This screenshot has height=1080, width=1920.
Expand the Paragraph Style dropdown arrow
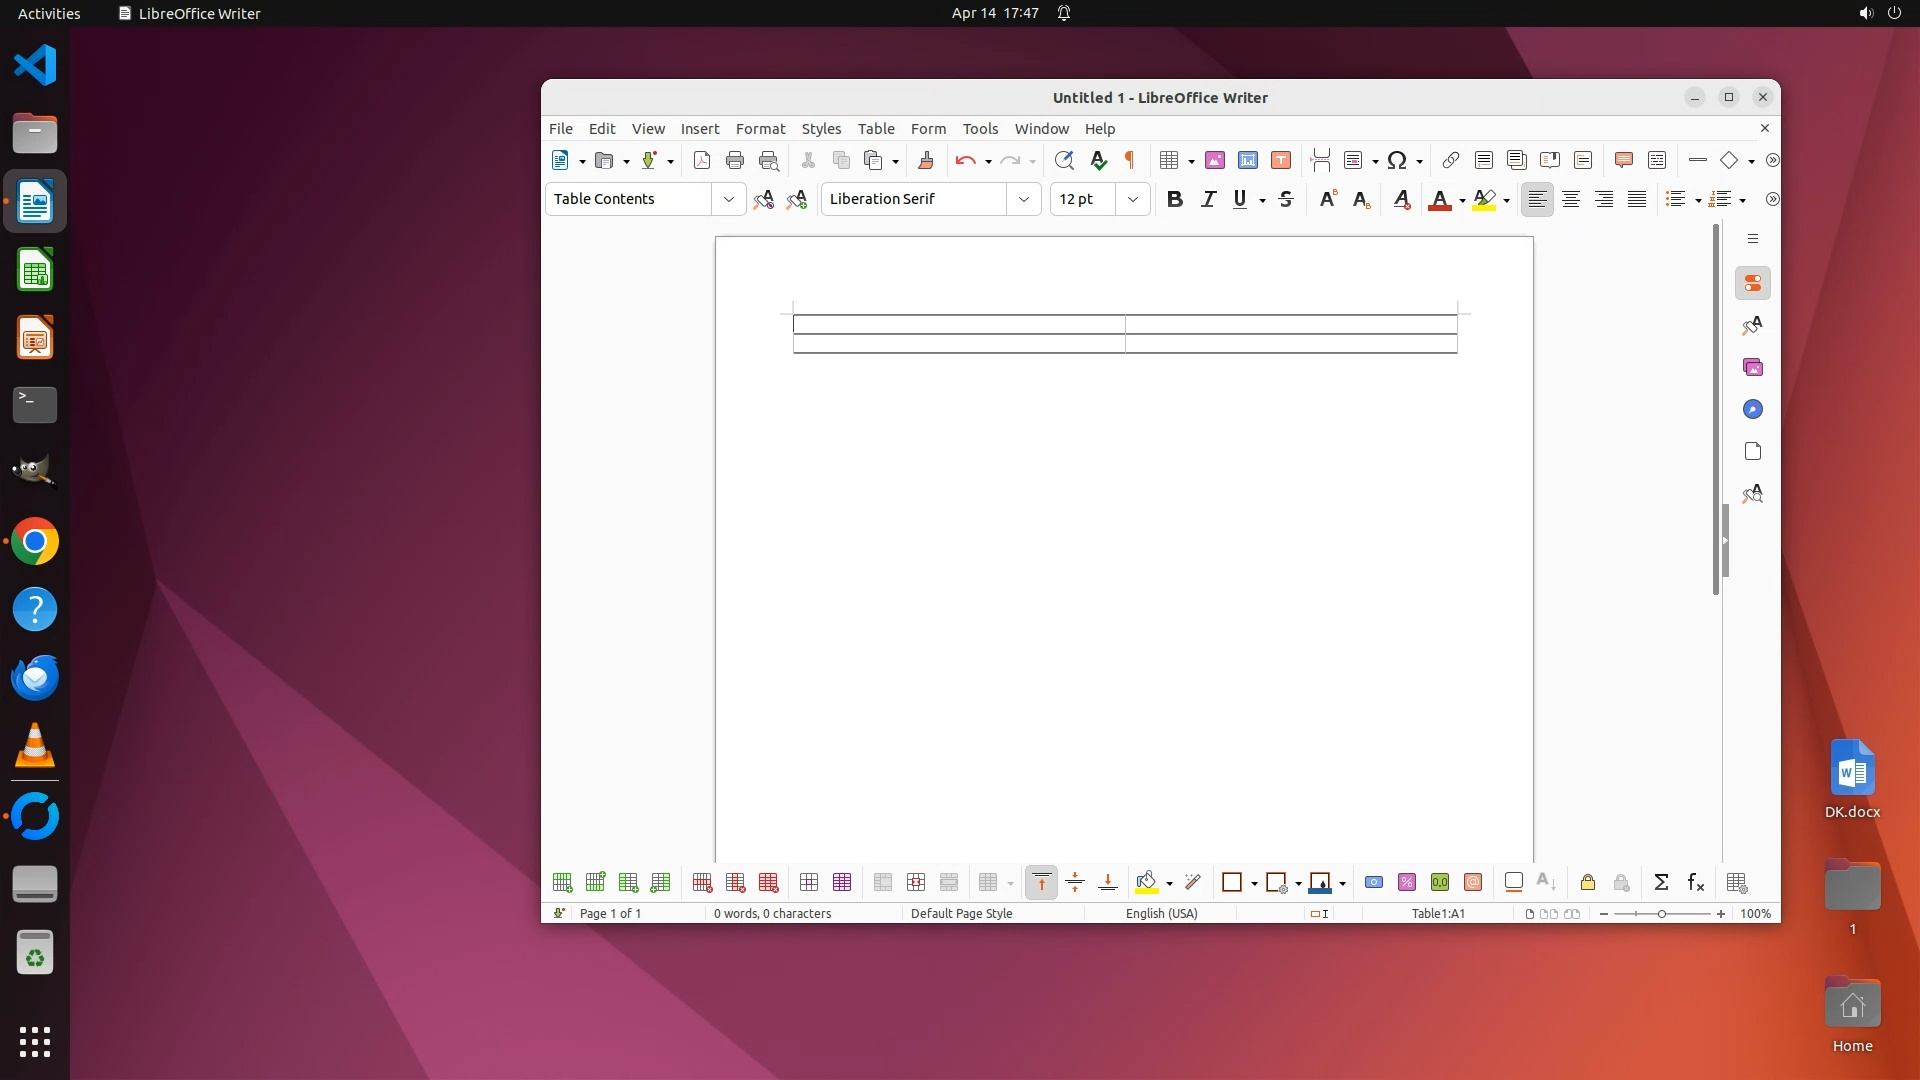pos(729,199)
